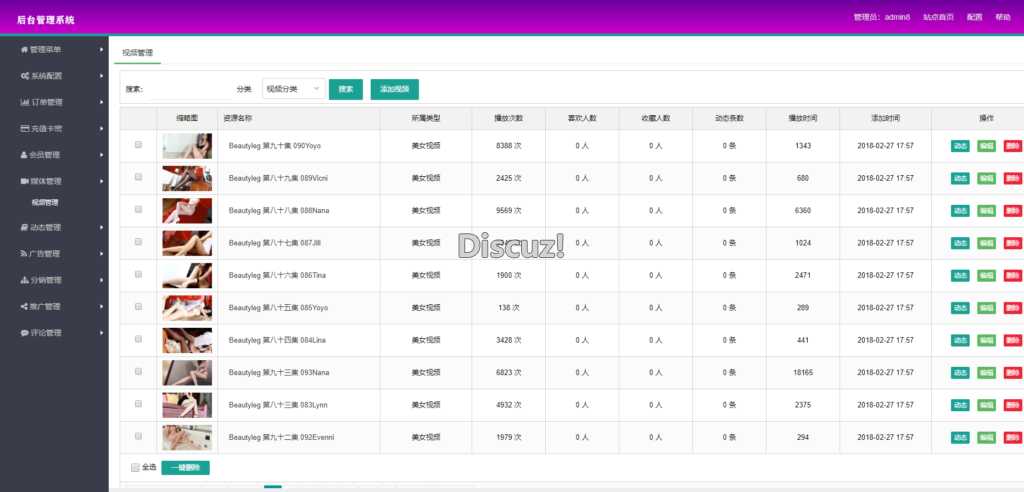Click the gears icon beside 系统配置
The height and width of the screenshot is (492, 1024).
(24, 76)
